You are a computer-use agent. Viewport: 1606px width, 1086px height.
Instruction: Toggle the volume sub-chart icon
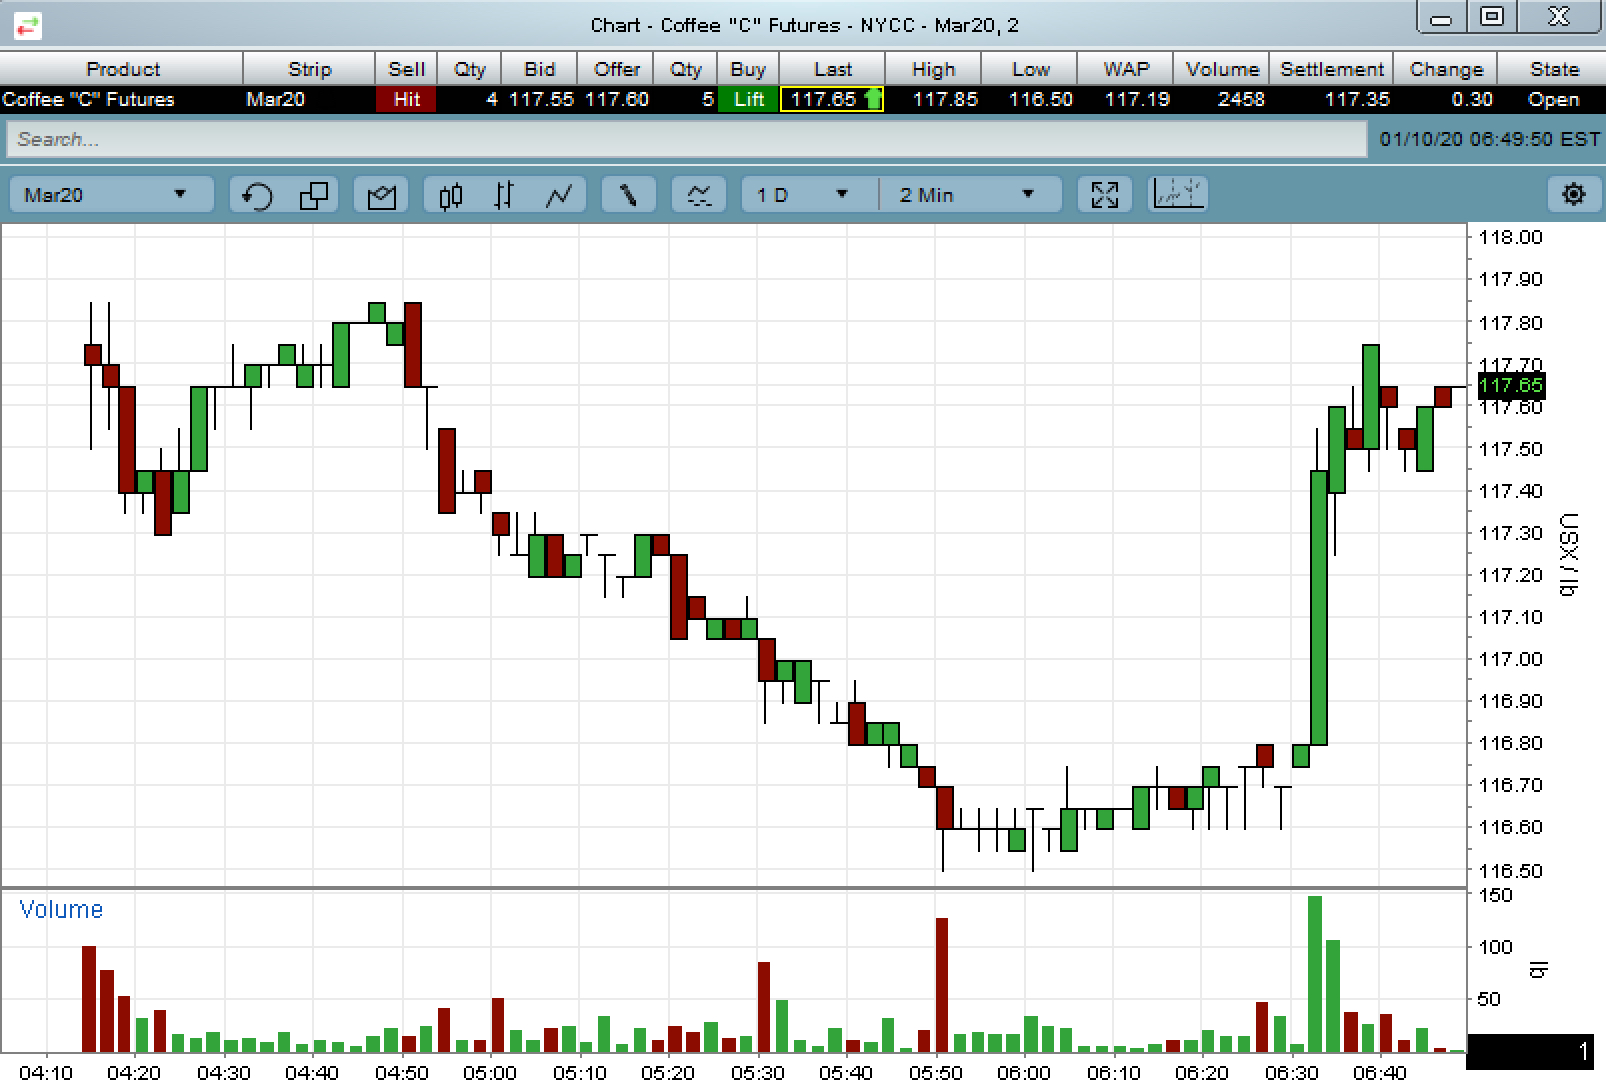(1178, 194)
